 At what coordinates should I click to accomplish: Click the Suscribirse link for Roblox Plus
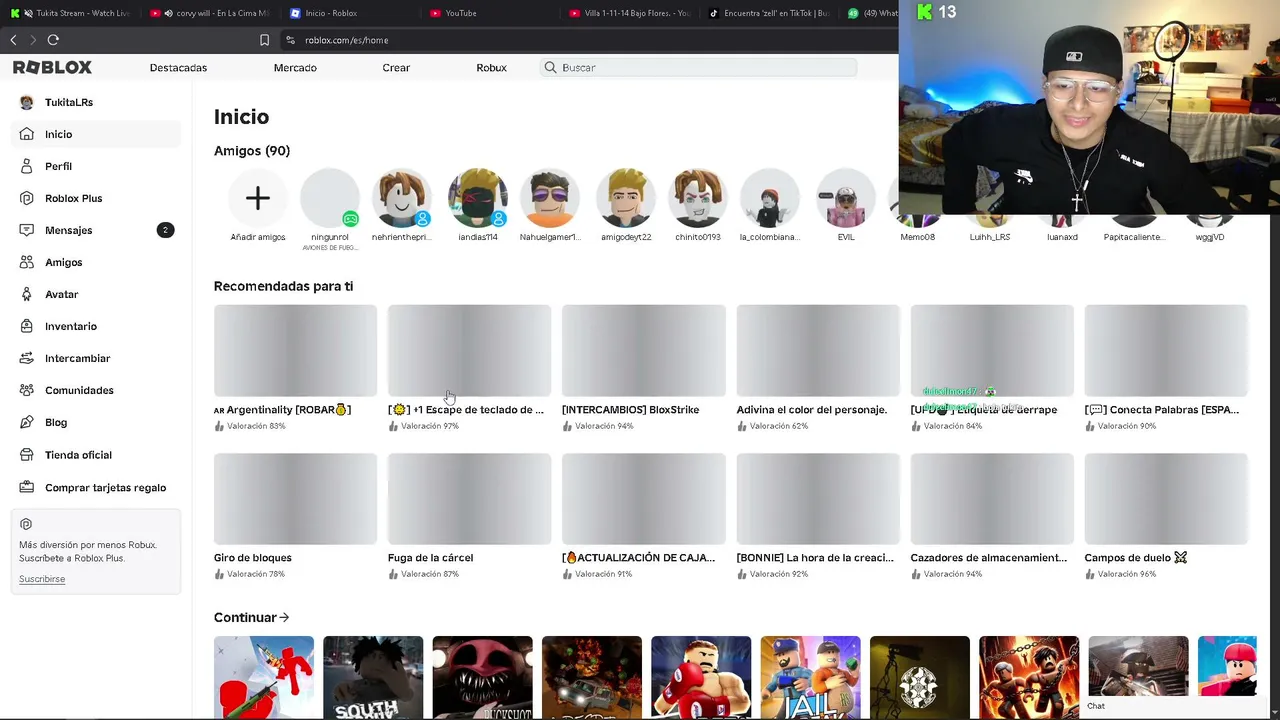[x=42, y=579]
